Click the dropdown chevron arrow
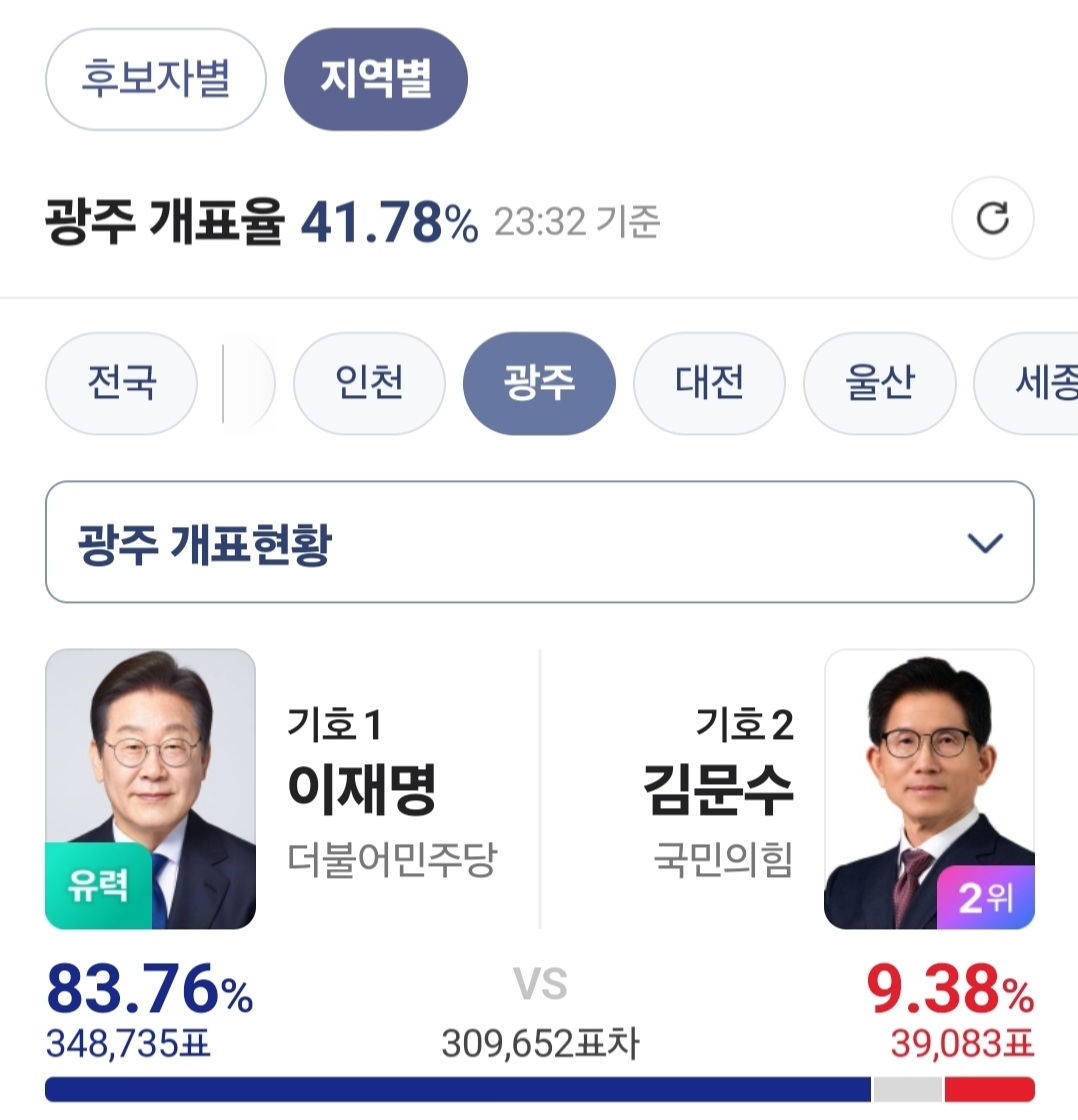This screenshot has width=1078, height=1120. (x=985, y=543)
